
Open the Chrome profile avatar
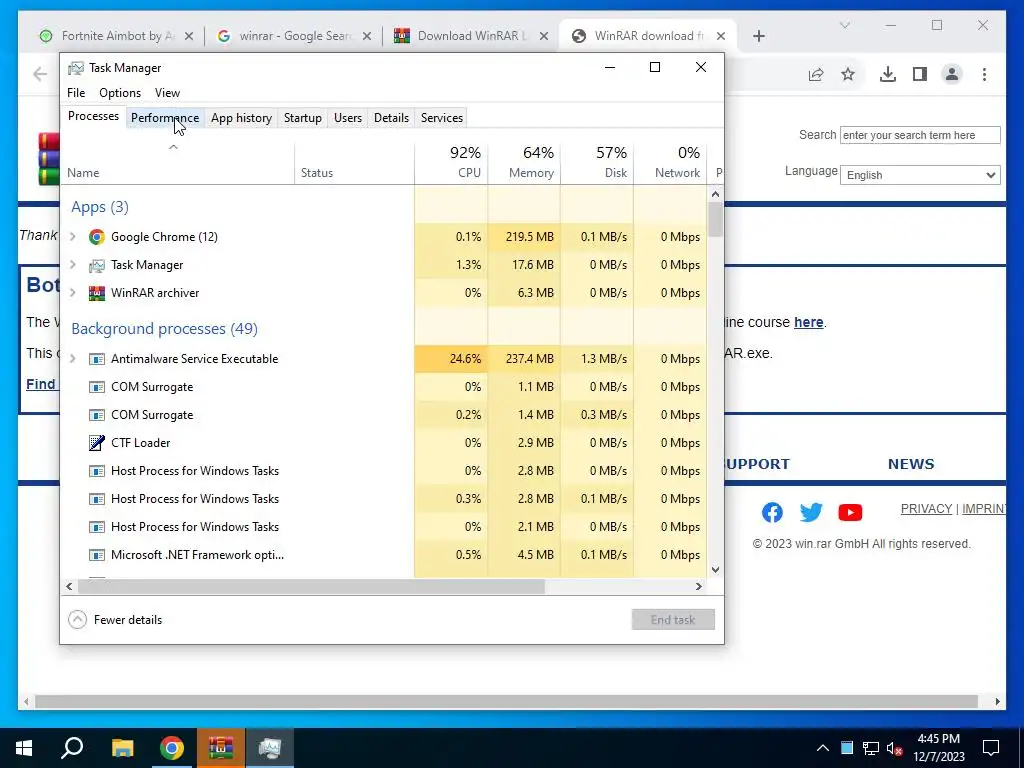click(952, 74)
